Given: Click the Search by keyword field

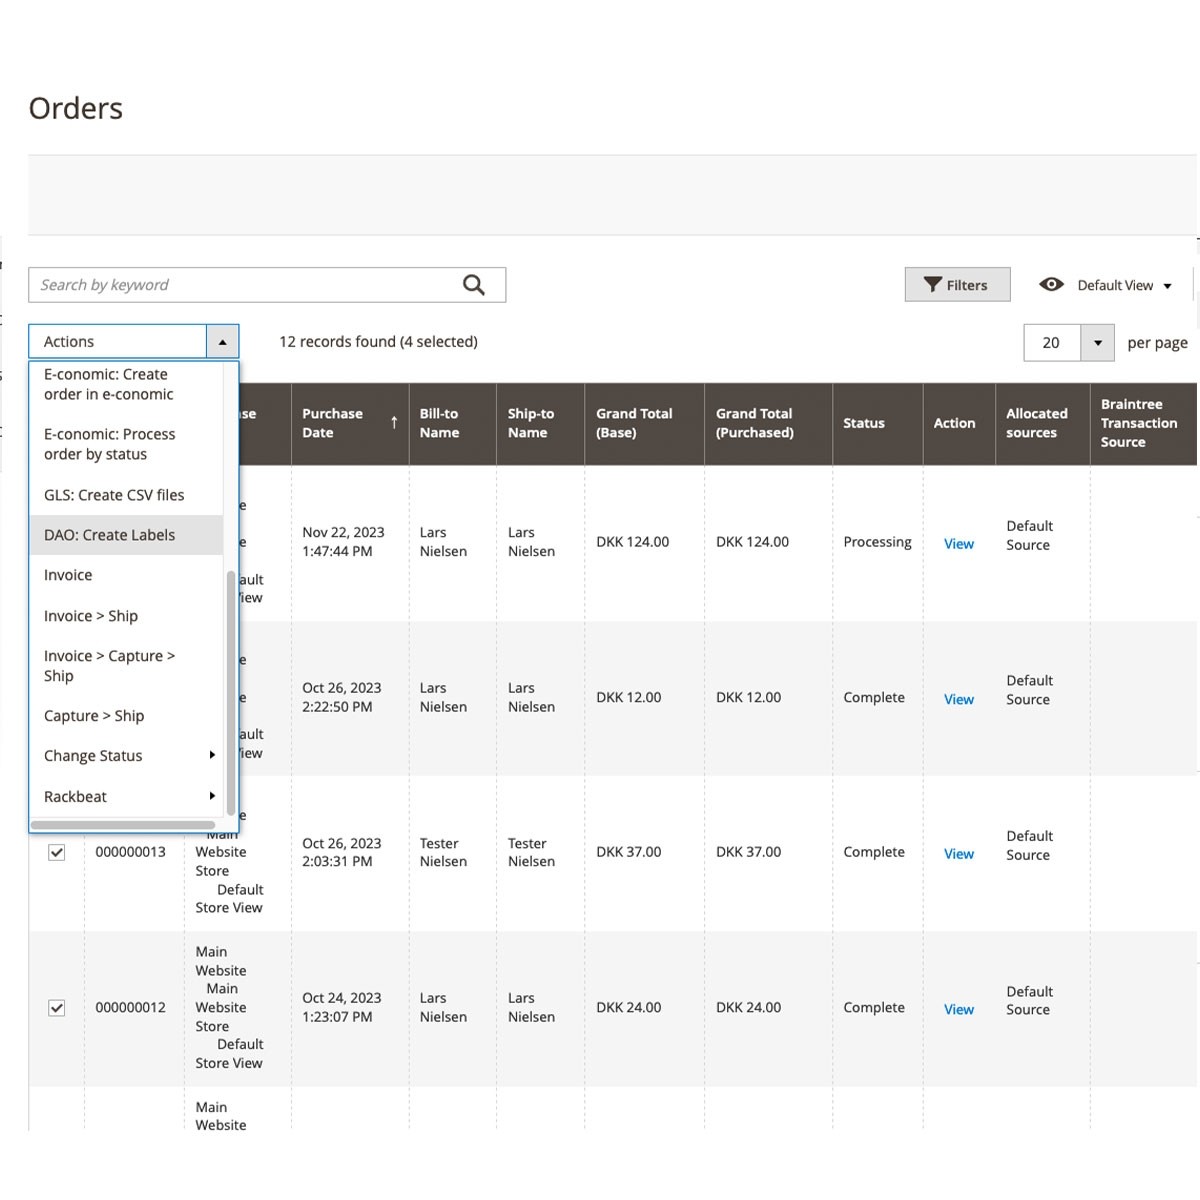Looking at the screenshot, I should [x=245, y=285].
